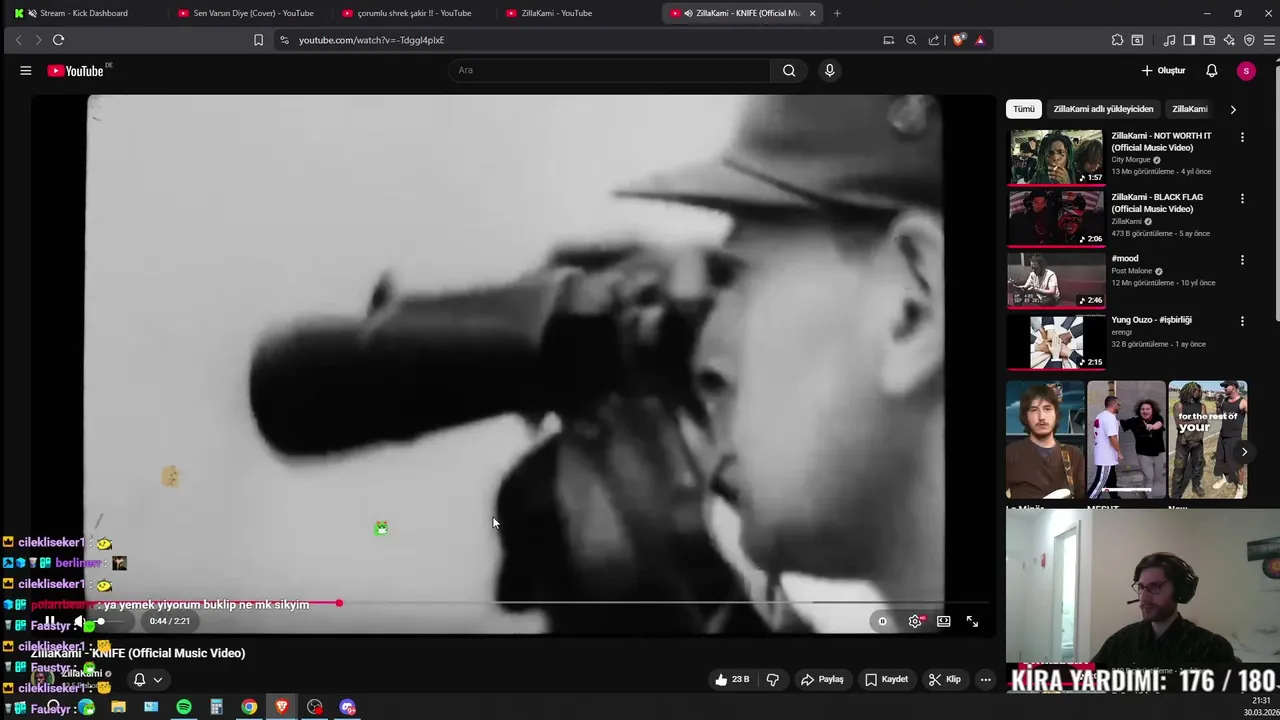Image resolution: width=1280 pixels, height=720 pixels.
Task: Start voice search with the microphone icon
Action: coord(829,71)
